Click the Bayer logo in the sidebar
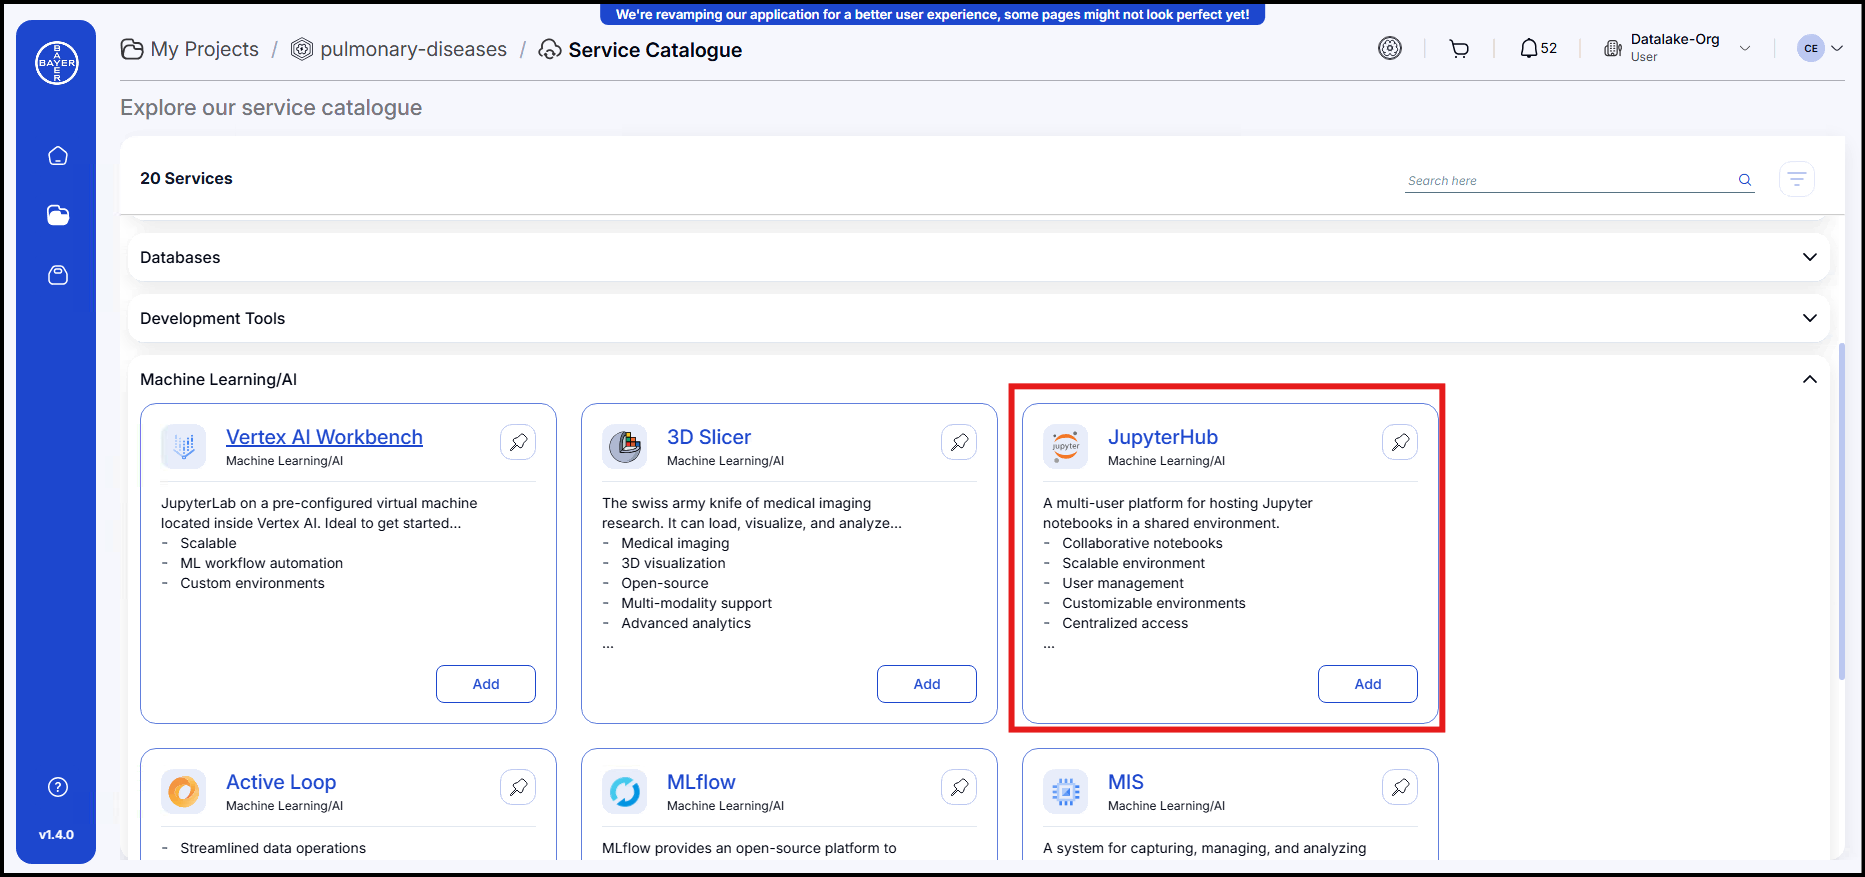The height and width of the screenshot is (877, 1865). click(x=57, y=63)
